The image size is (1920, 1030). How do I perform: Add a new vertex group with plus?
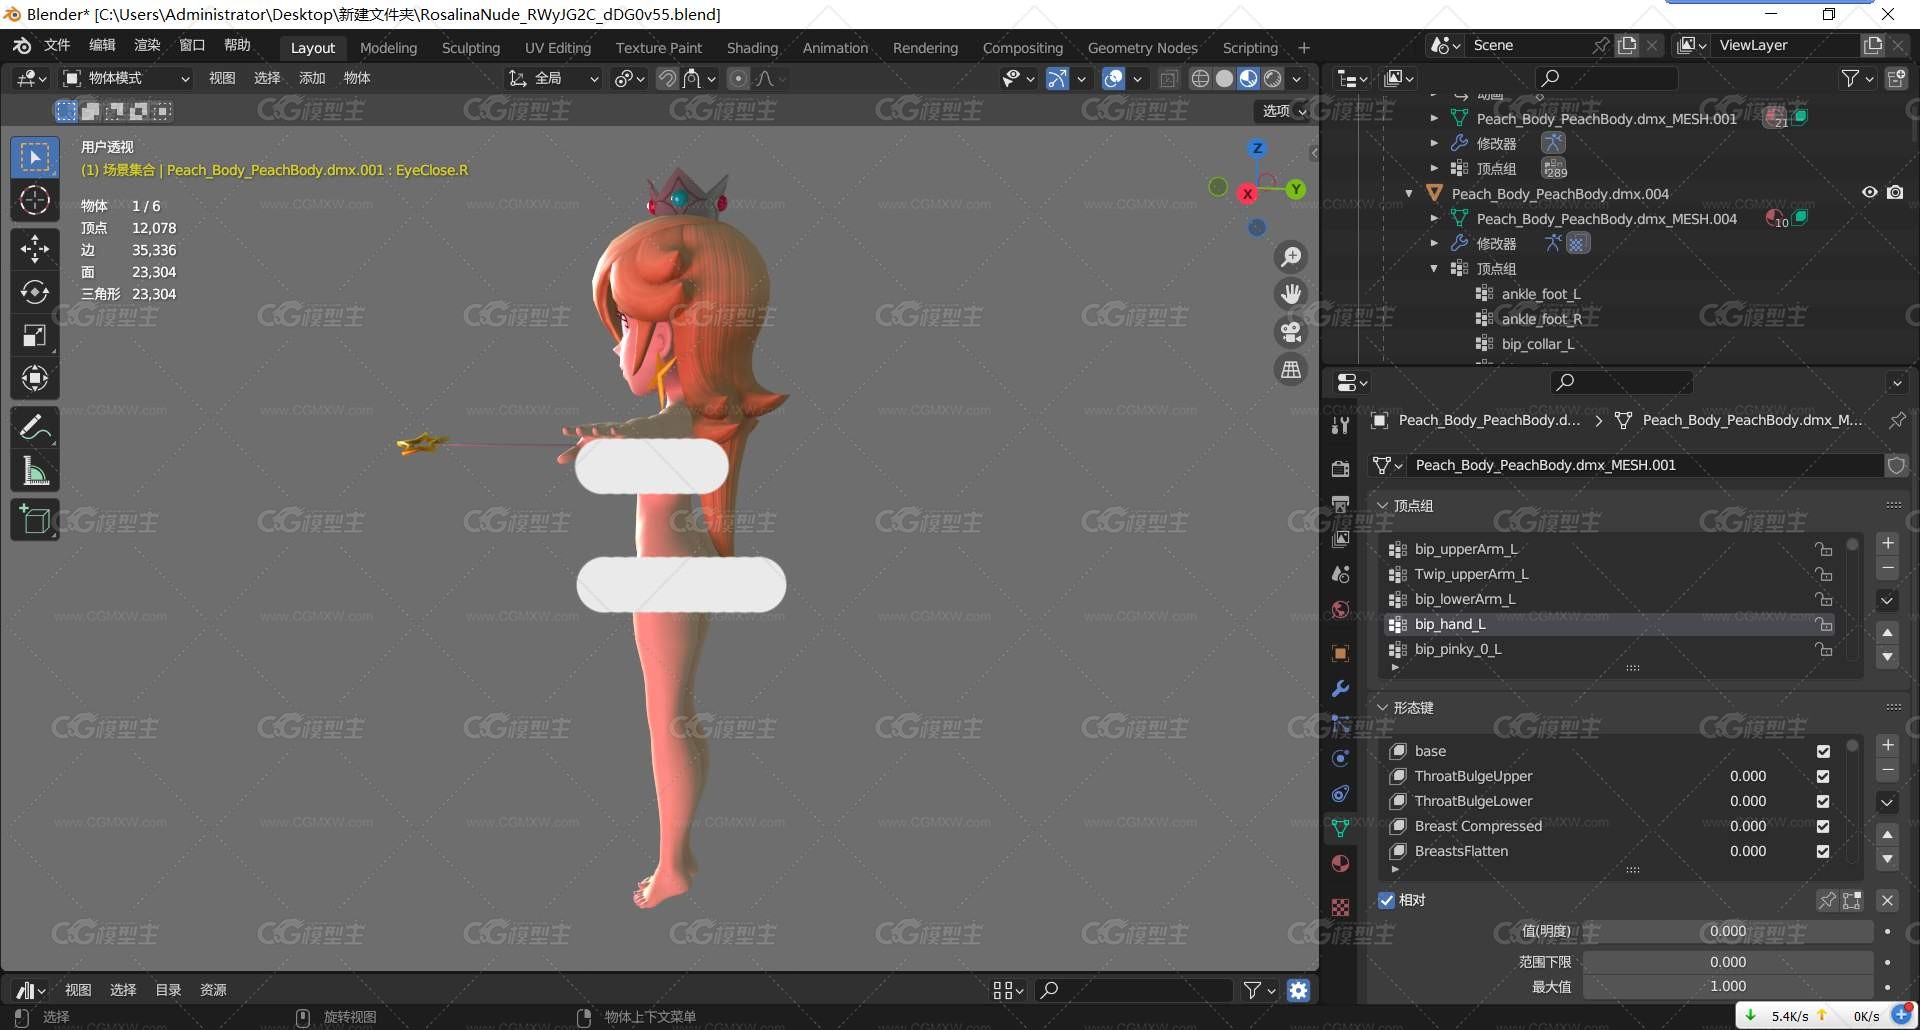point(1887,544)
